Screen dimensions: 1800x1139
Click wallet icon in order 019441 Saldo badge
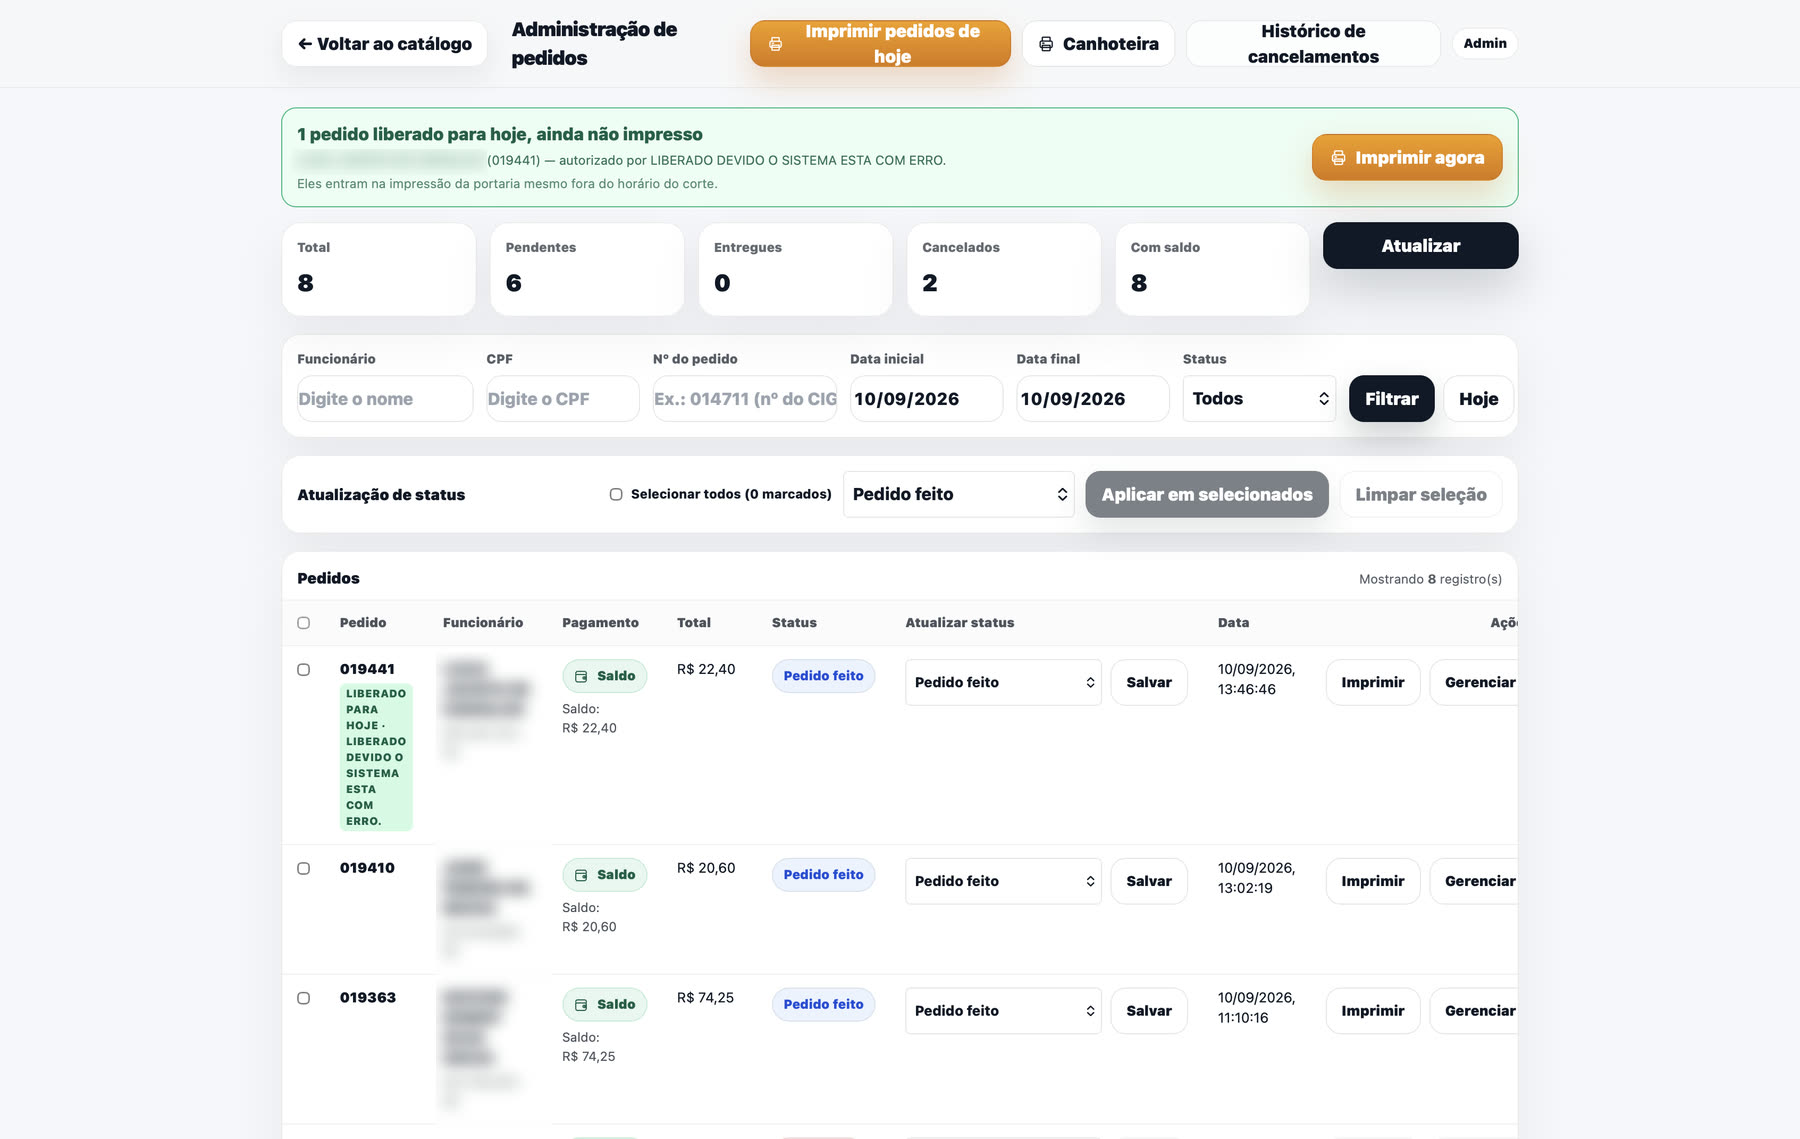pos(581,676)
